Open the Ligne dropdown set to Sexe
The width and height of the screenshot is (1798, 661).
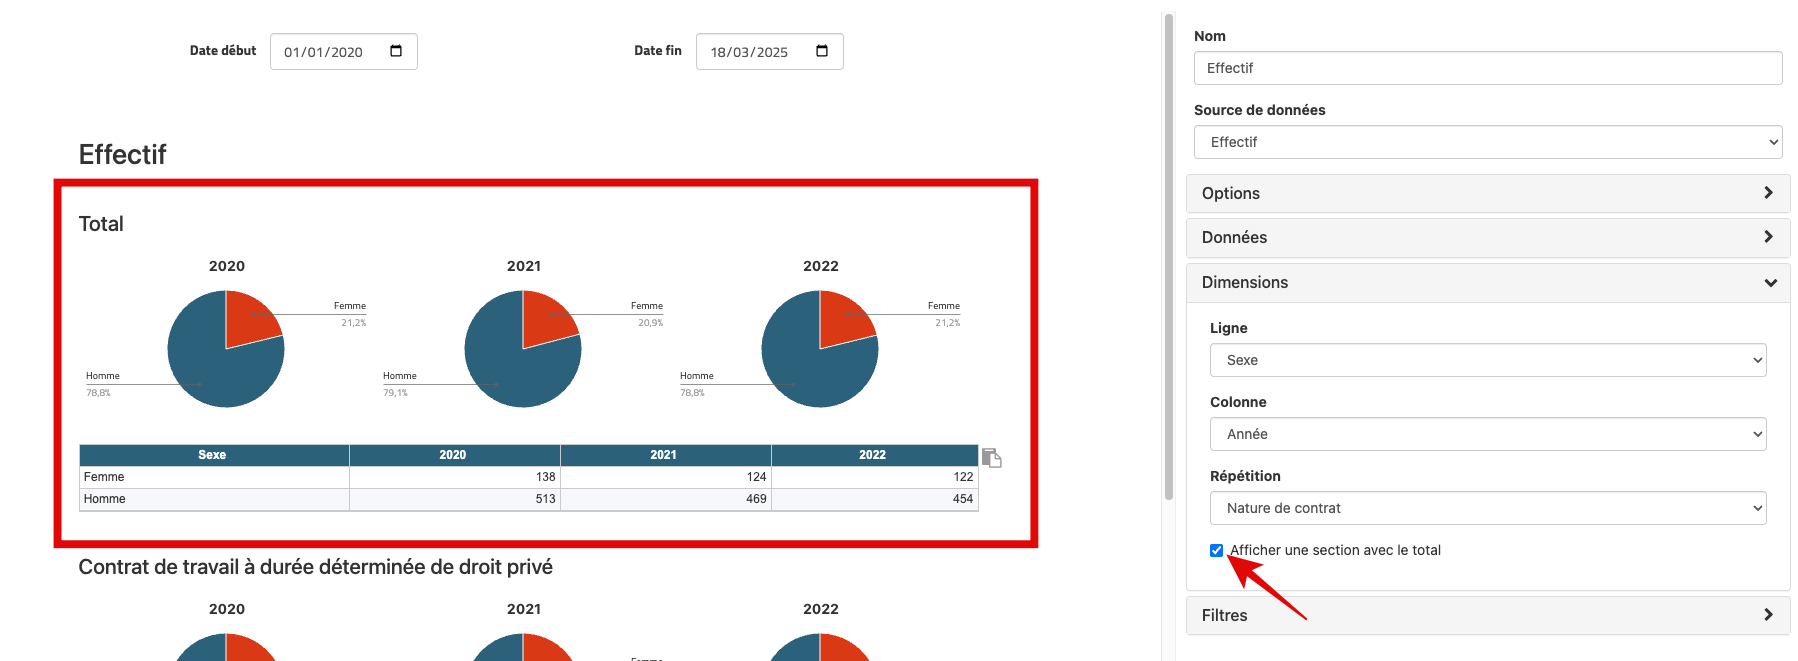[1488, 360]
